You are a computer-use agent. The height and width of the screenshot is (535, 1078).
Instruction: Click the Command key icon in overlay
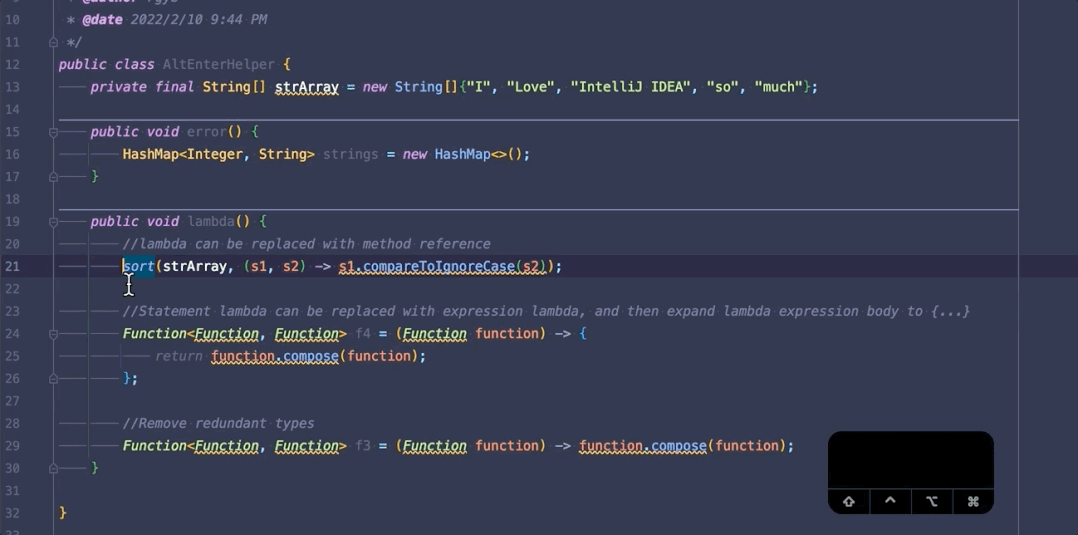(x=973, y=501)
